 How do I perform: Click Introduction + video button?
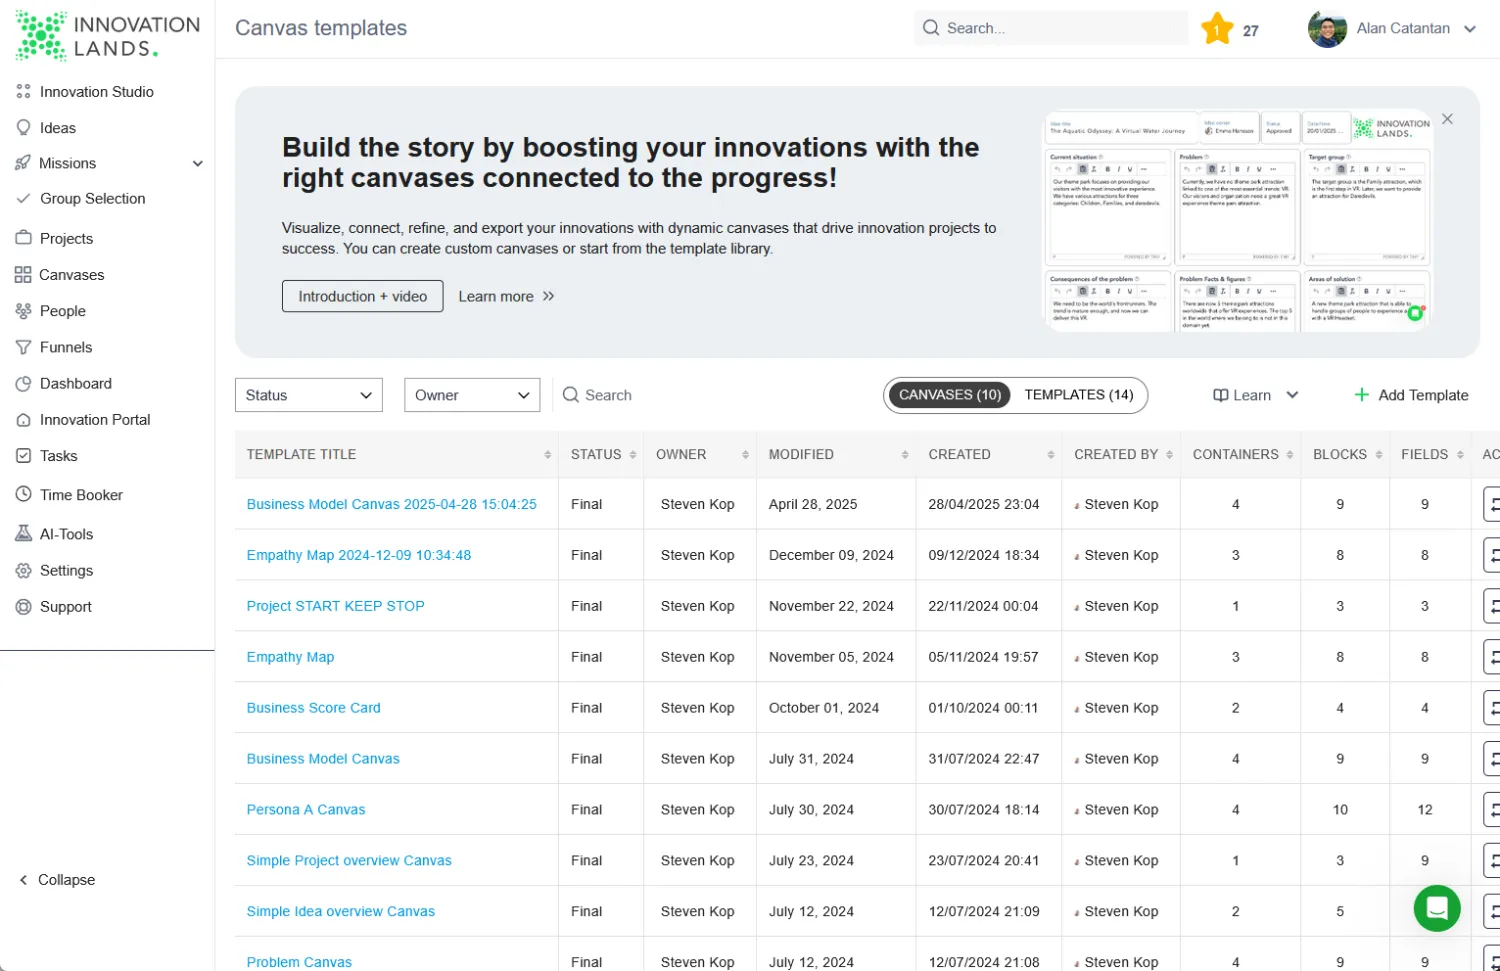(x=363, y=296)
